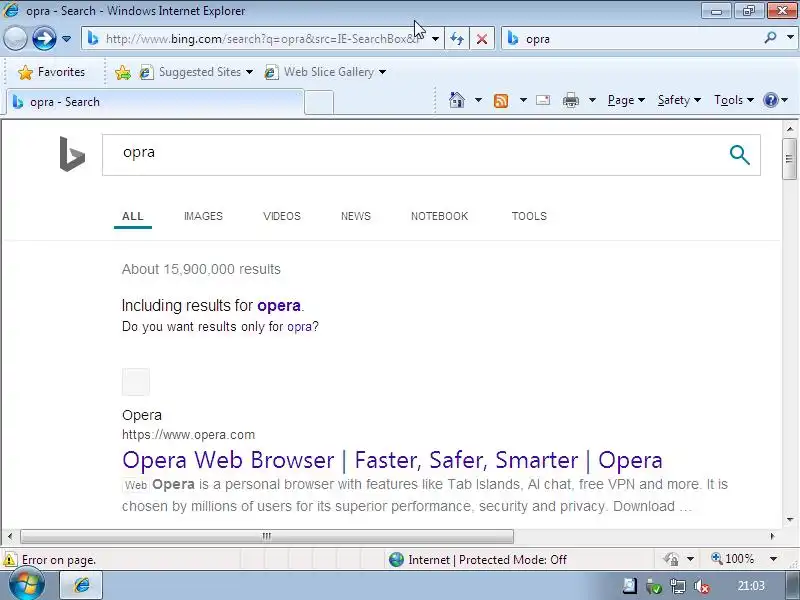Screen dimensions: 800x600
Task: Click Internet Protected Mode Off status
Action: (x=478, y=560)
